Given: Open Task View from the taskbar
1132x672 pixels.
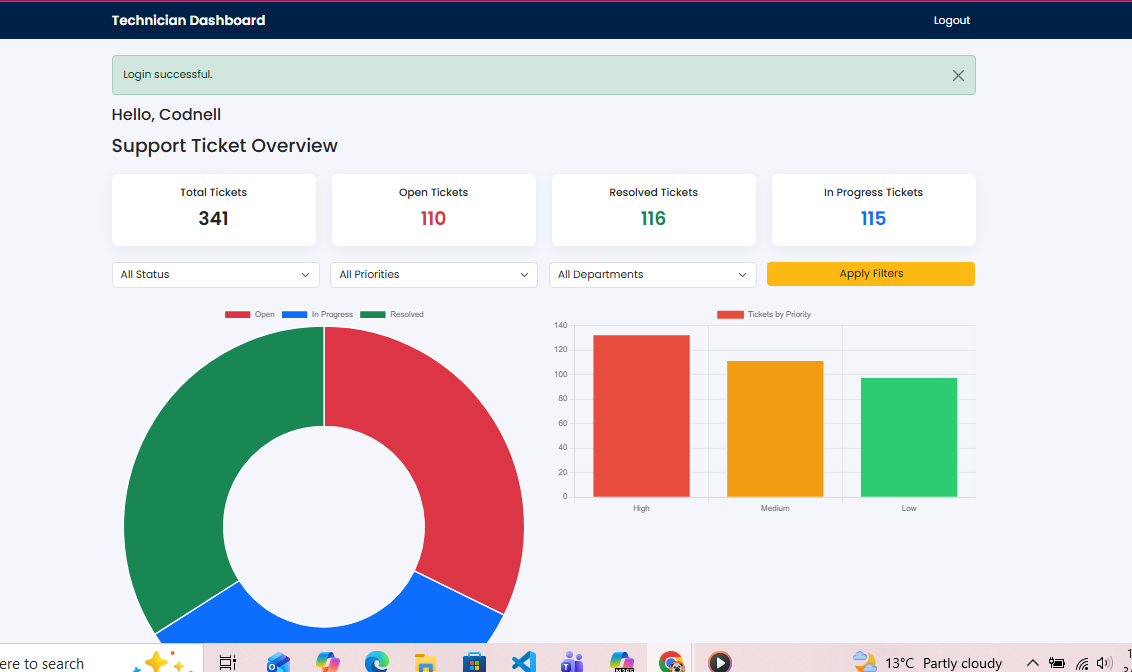Looking at the screenshot, I should [x=227, y=662].
